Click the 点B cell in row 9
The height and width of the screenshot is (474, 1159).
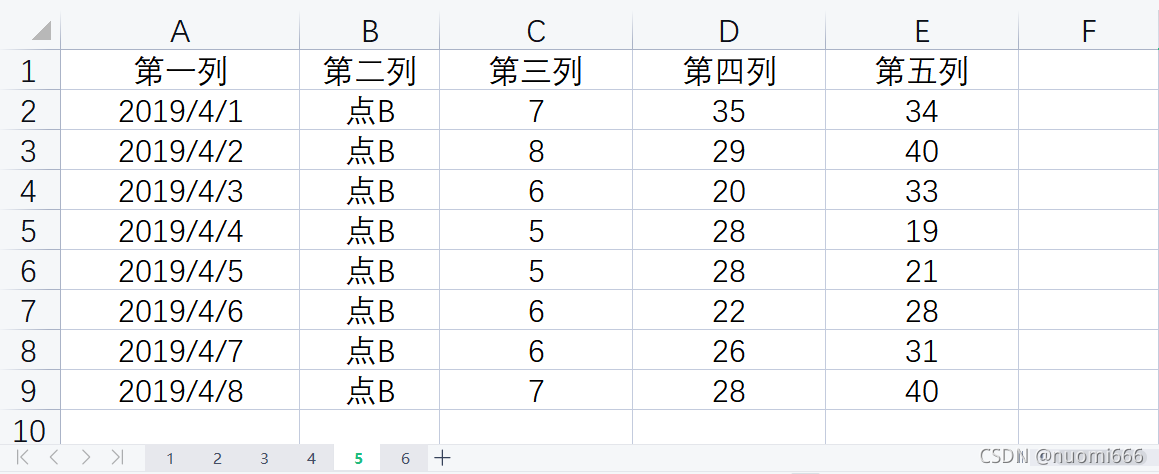370,391
